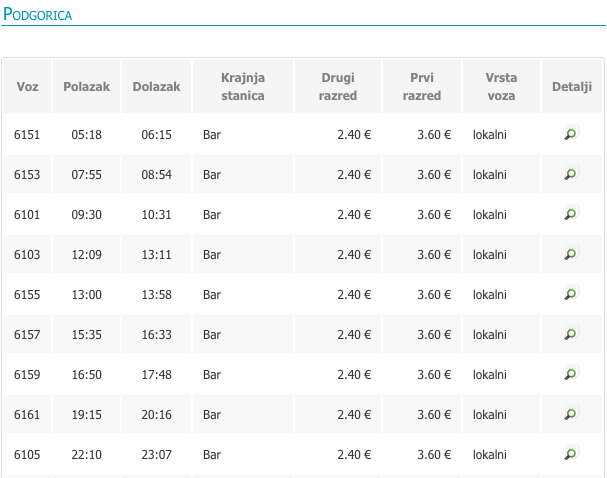Image resolution: width=607 pixels, height=478 pixels.
Task: Select train number 6105 cell
Action: point(27,454)
